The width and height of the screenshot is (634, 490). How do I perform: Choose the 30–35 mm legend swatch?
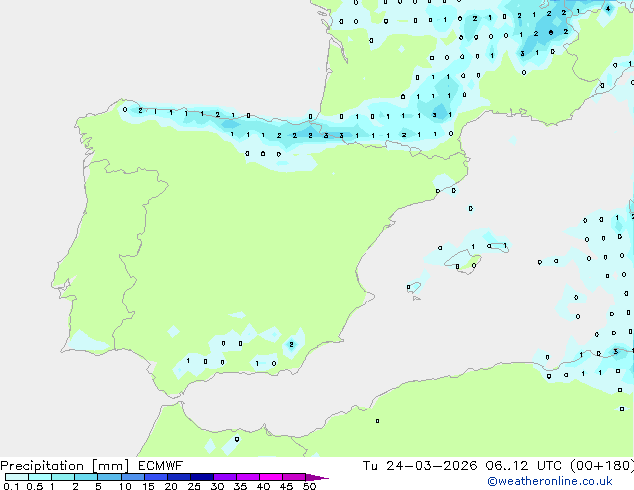pos(225,477)
